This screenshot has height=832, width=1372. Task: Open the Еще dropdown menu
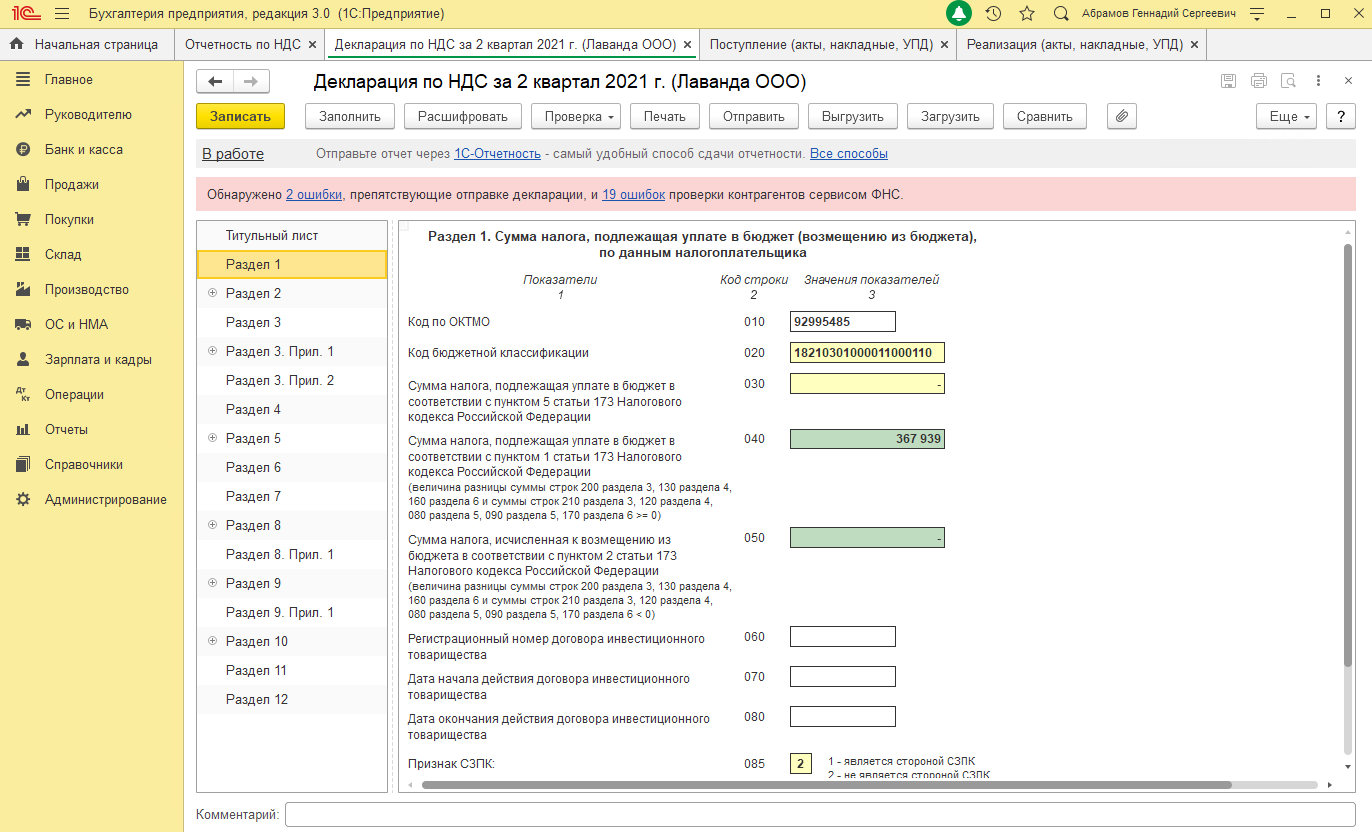tap(1287, 116)
